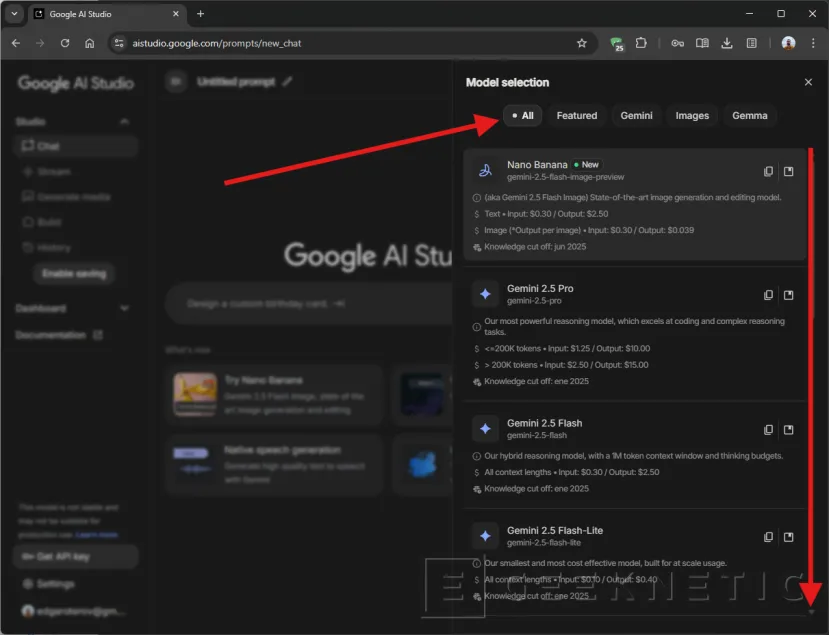Open Gemini 2.5 Flash docs icon

coord(788,430)
